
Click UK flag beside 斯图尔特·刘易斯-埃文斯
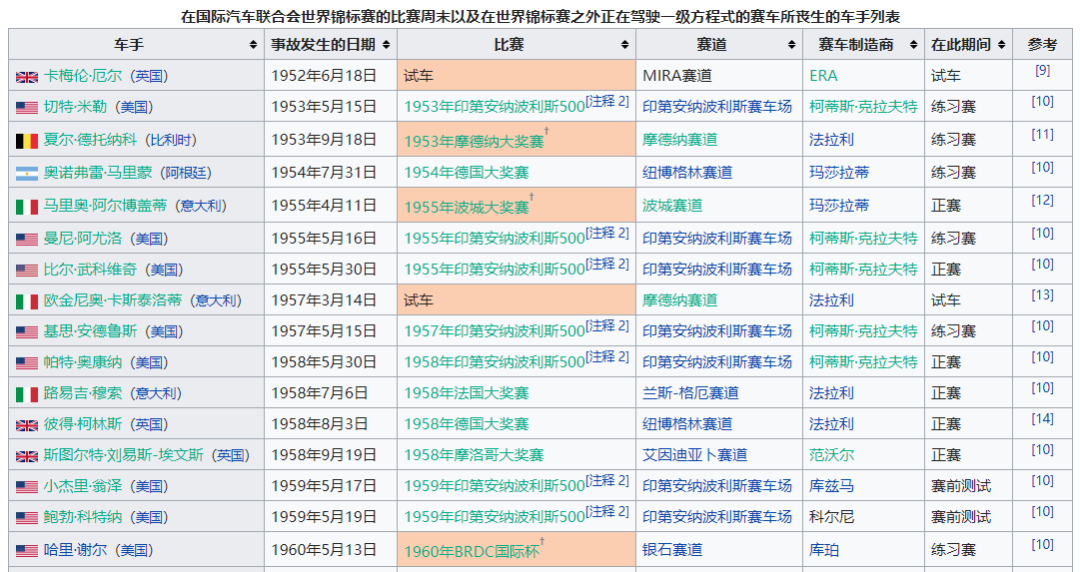tap(27, 456)
